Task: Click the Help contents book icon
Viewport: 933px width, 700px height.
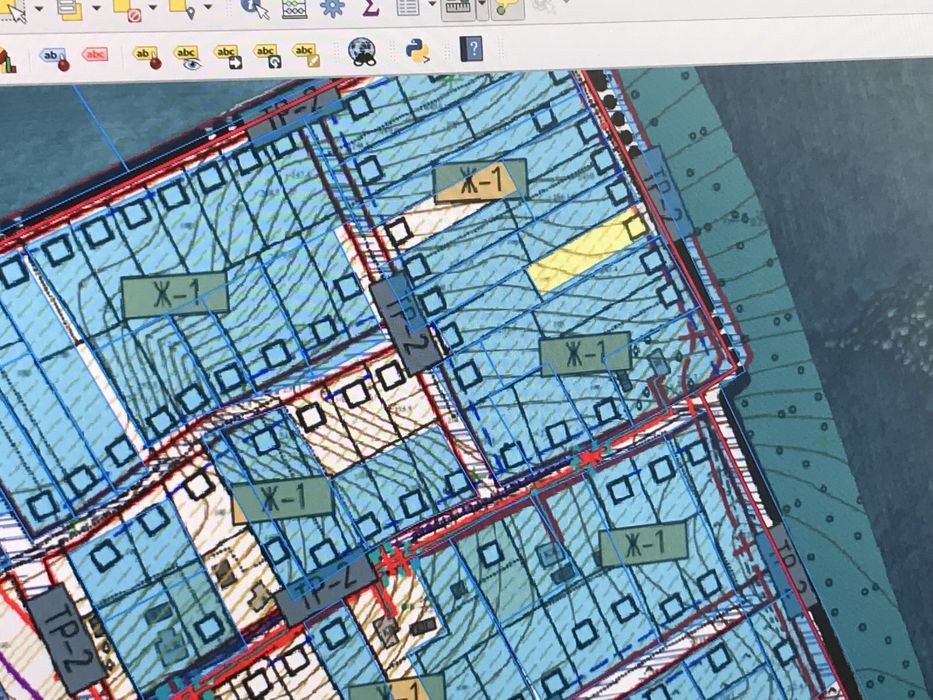Action: tap(472, 49)
